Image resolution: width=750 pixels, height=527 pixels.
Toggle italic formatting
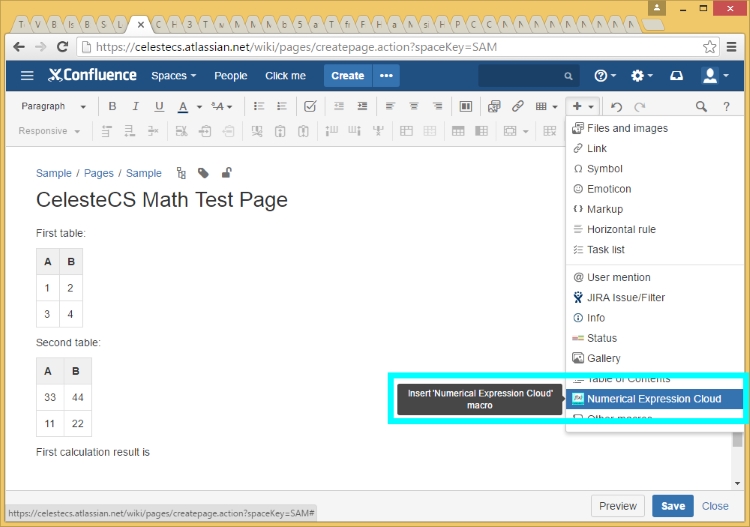tap(135, 106)
